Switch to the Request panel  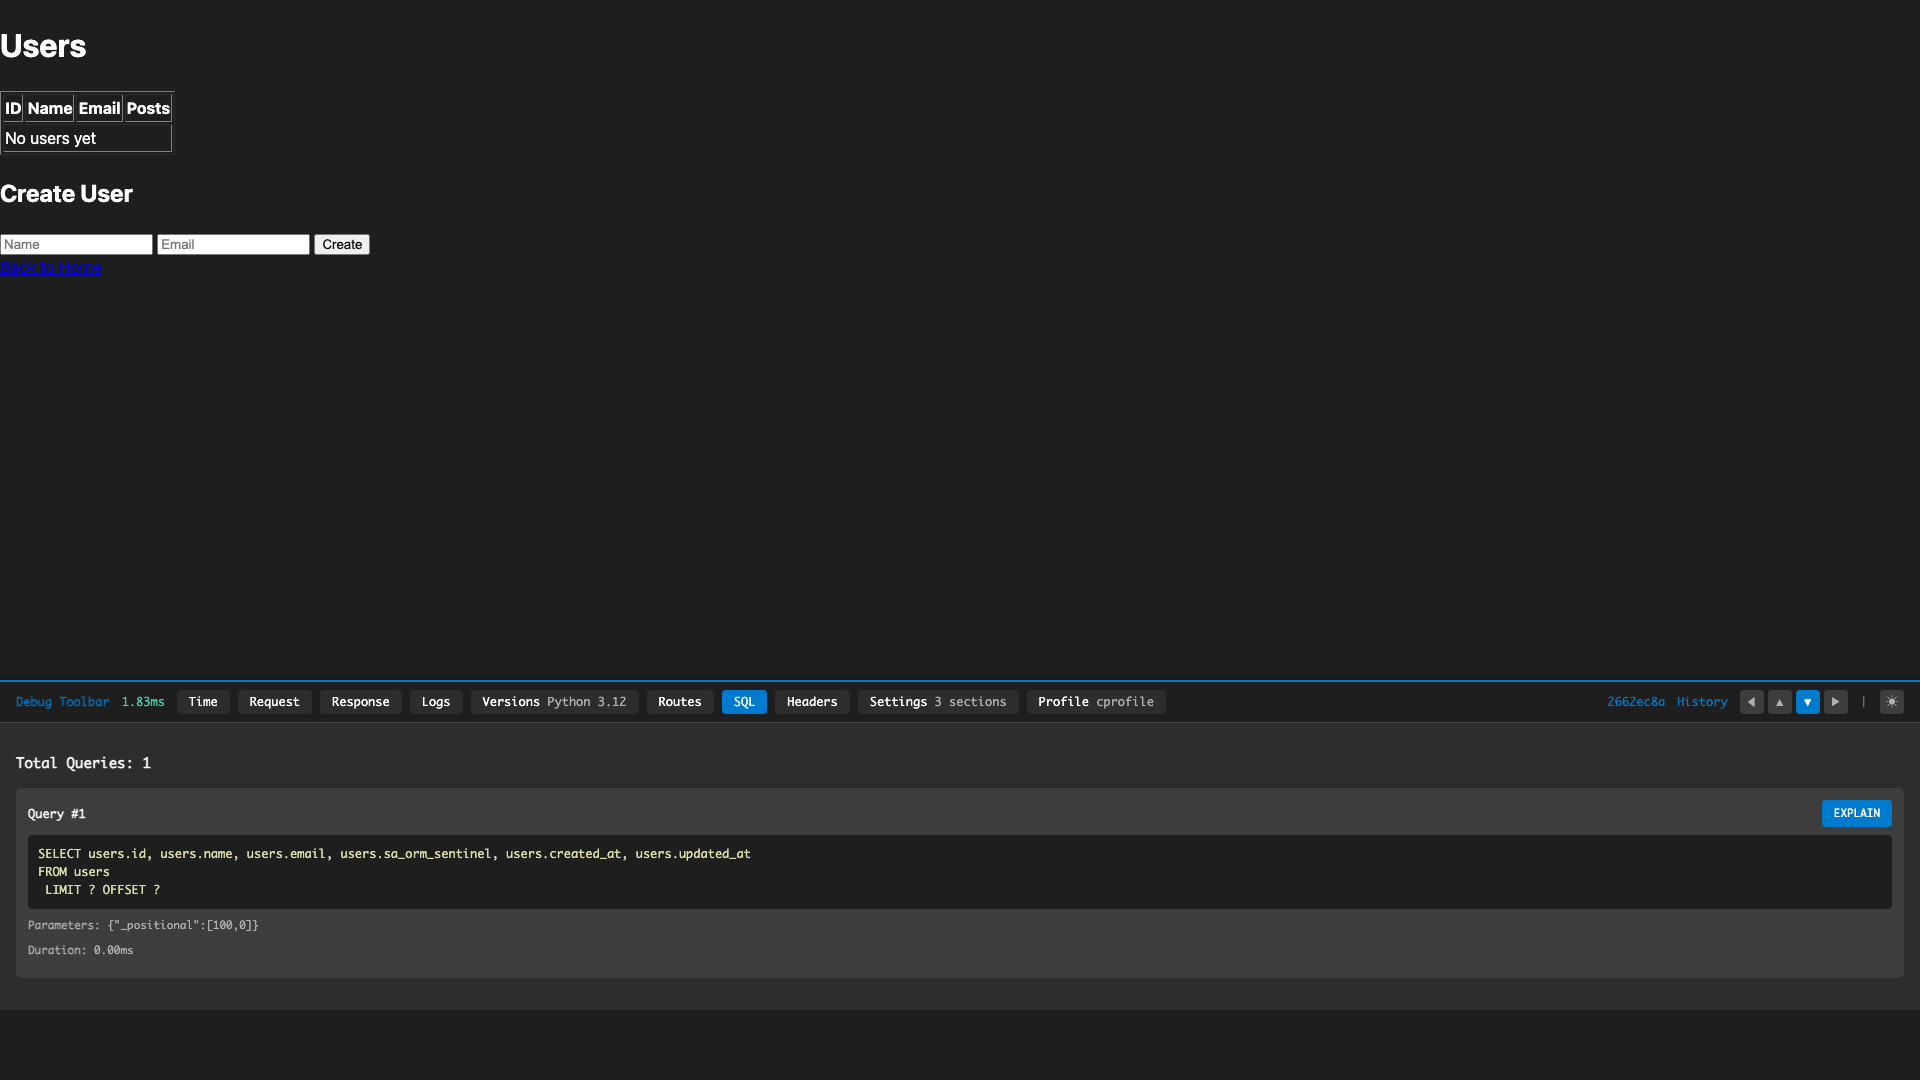(x=274, y=702)
